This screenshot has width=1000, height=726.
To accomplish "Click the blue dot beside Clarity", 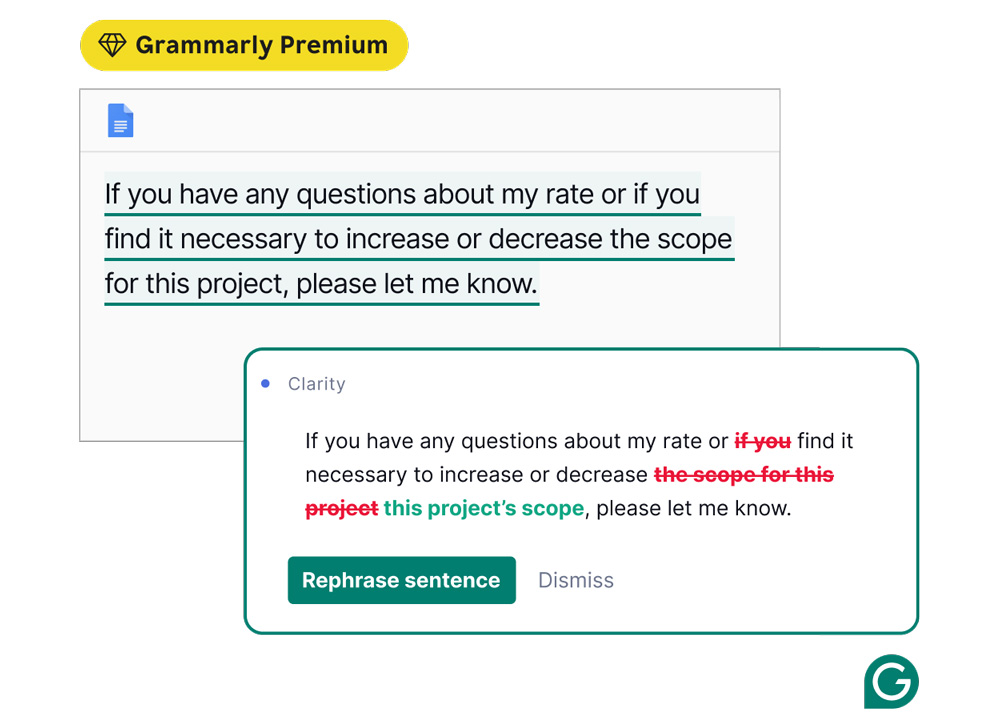I will point(265,384).
